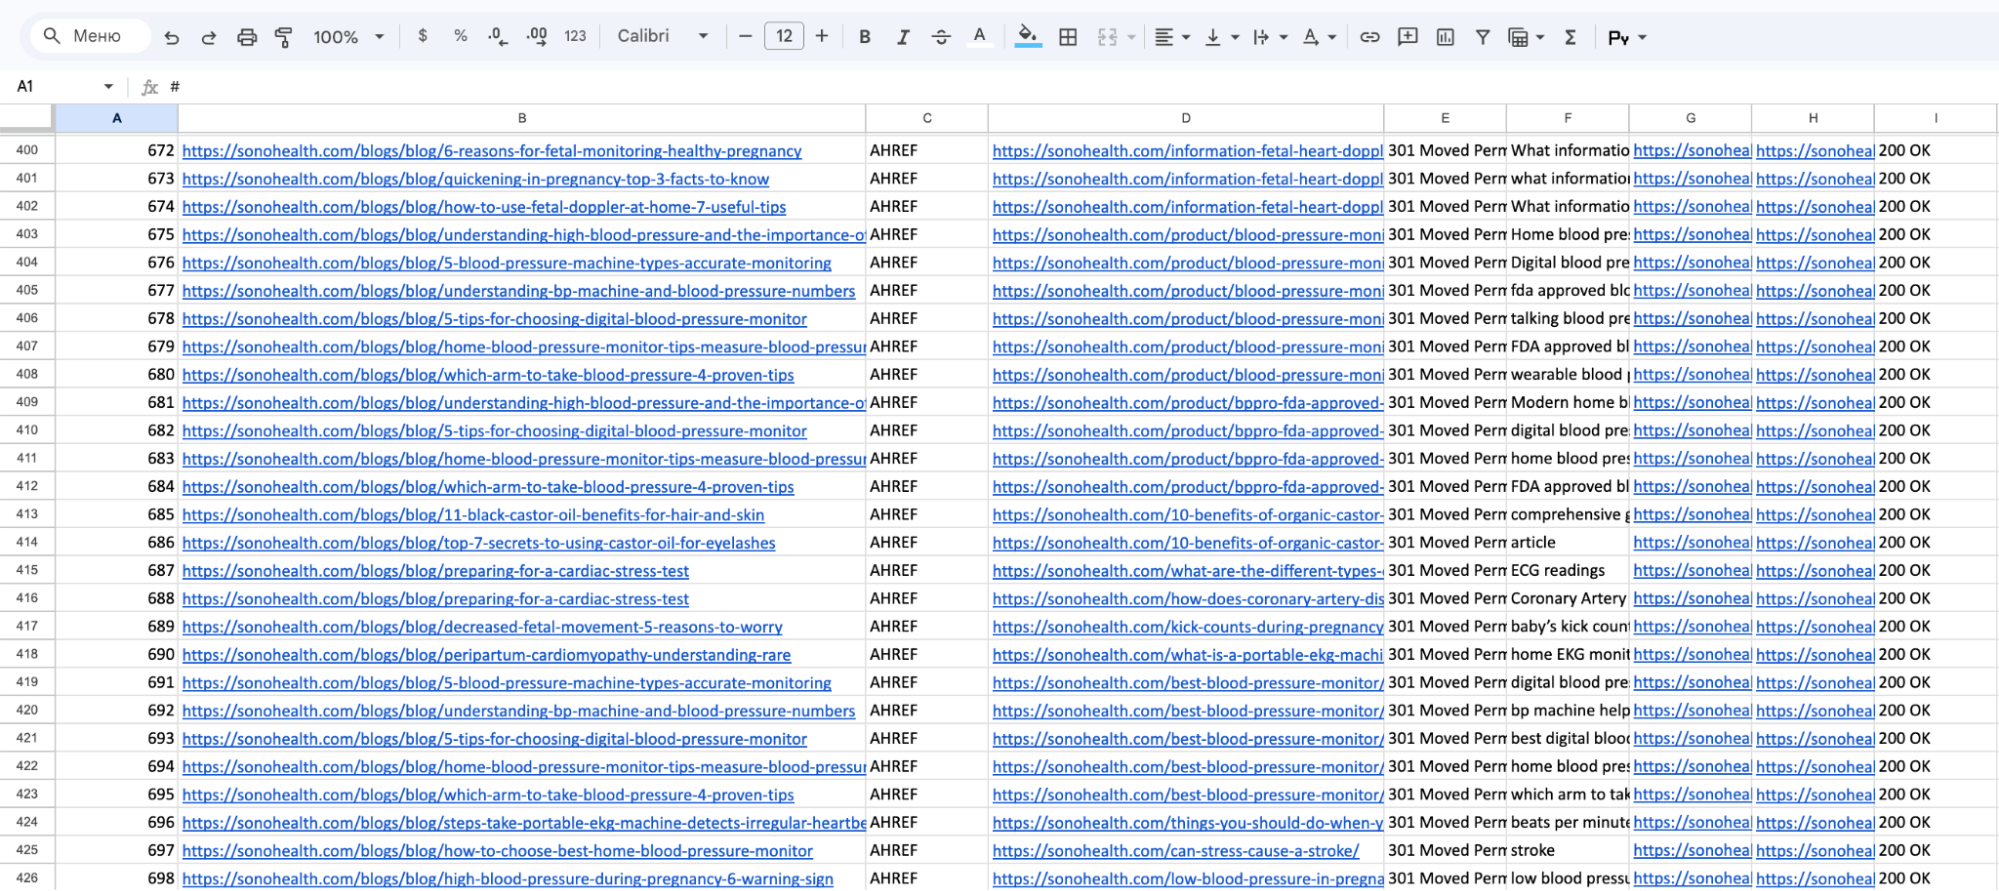Decrease font size with minus button
The image size is (1999, 891).
[x=745, y=36]
